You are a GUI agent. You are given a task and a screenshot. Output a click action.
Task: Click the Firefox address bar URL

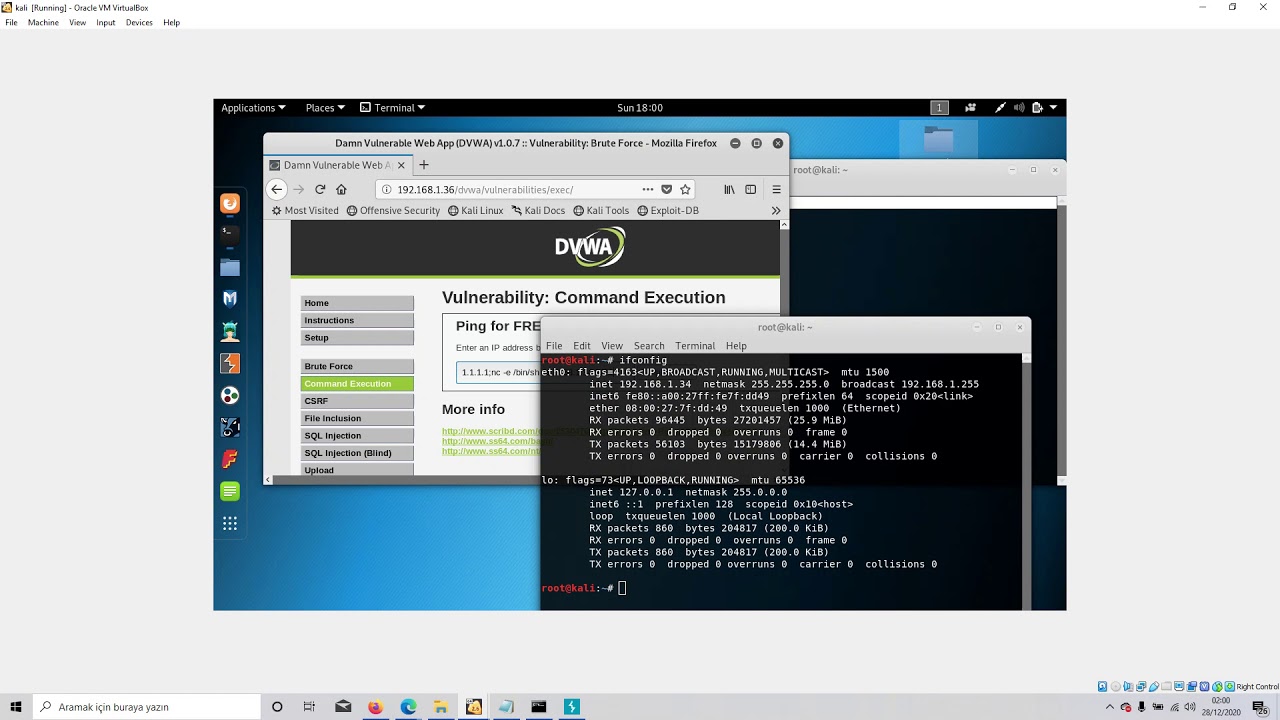tap(485, 189)
